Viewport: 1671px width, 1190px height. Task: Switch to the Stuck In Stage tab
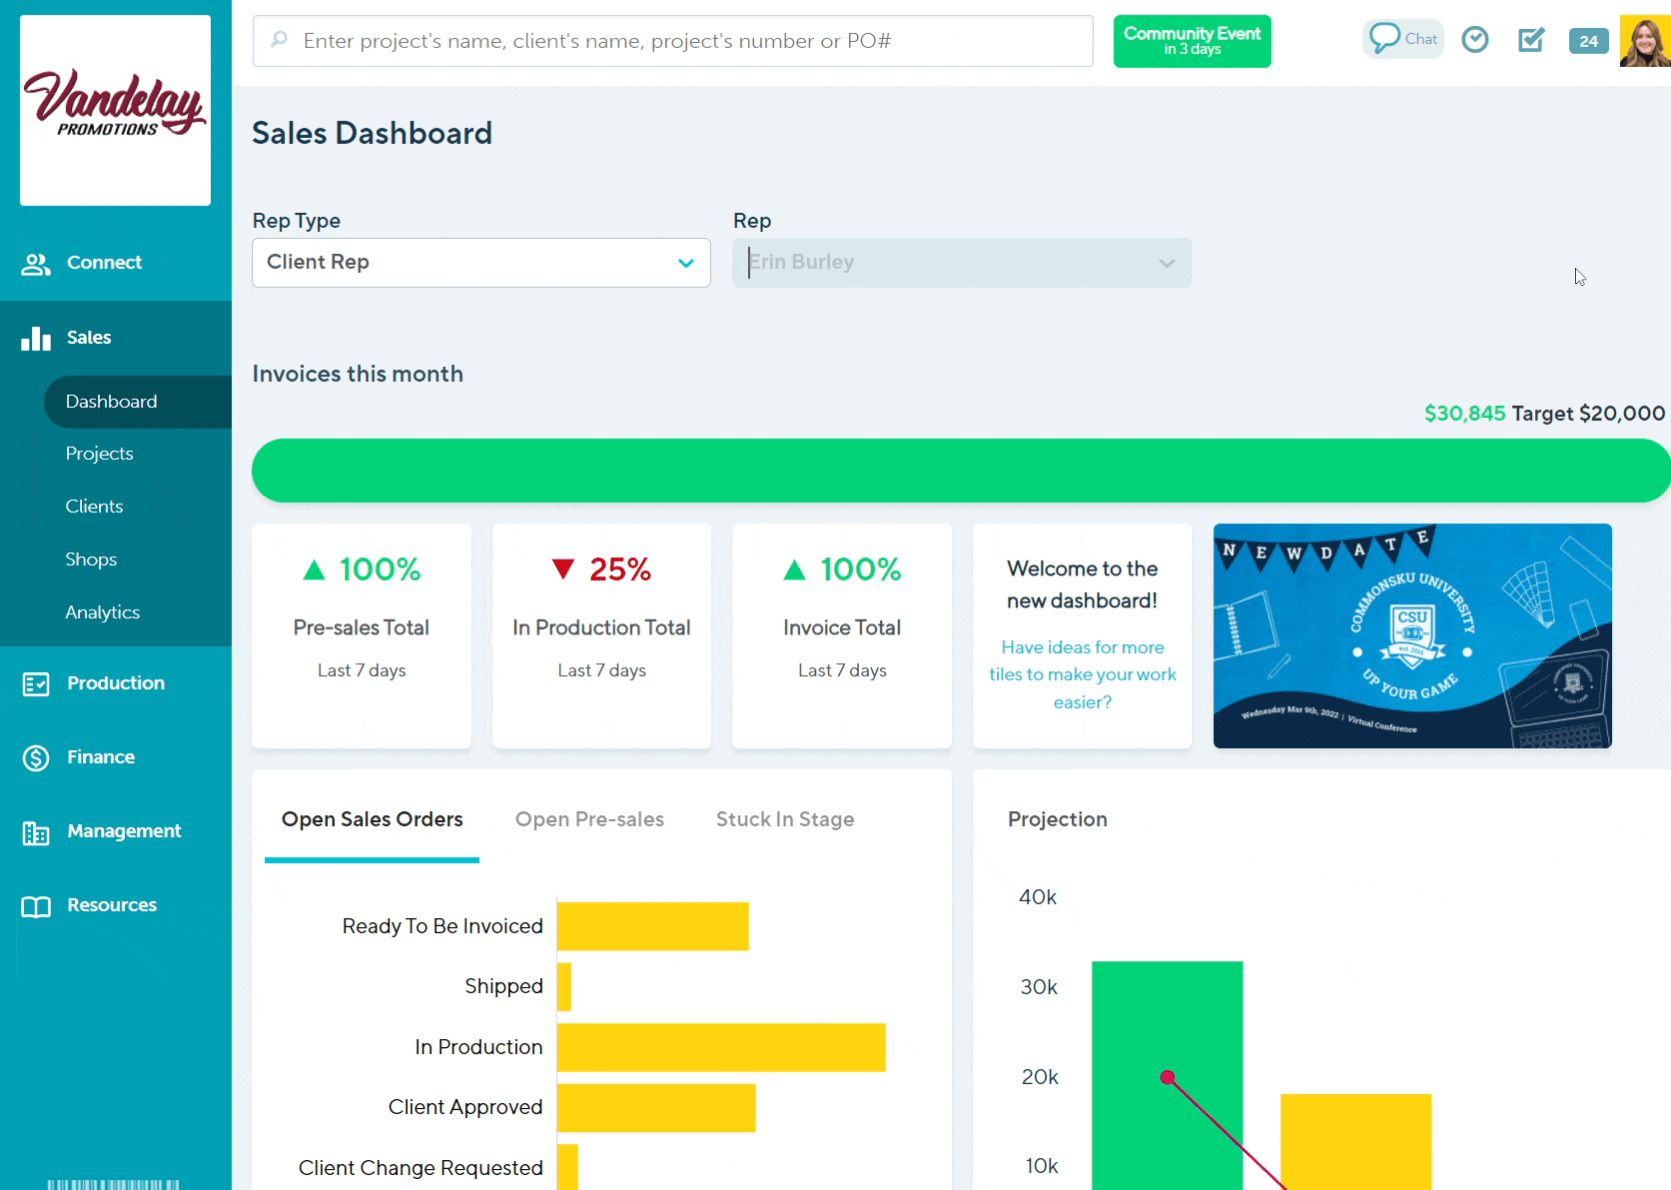pos(784,820)
